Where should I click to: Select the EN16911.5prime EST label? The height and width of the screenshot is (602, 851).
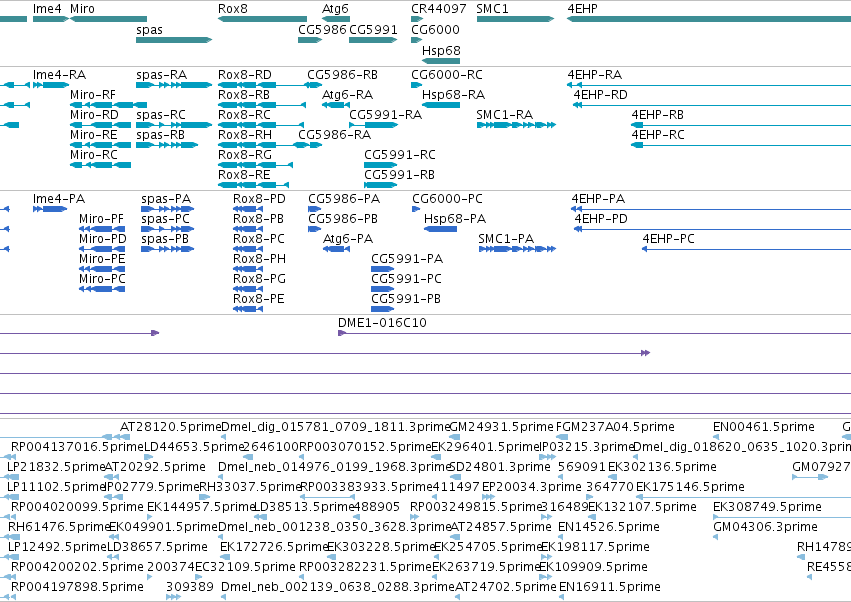(609, 587)
